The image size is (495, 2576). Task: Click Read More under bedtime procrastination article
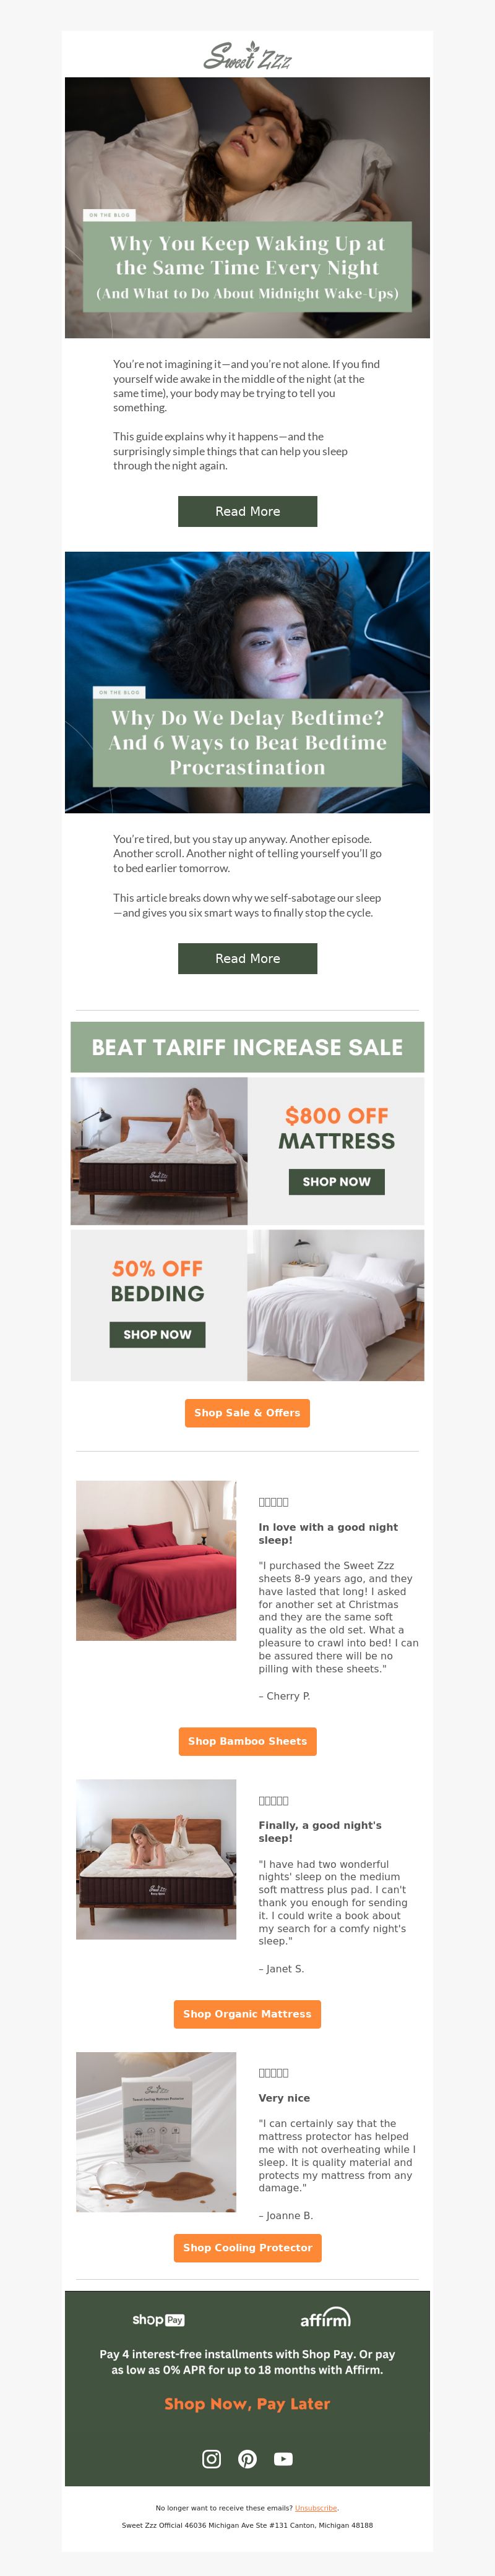(248, 958)
